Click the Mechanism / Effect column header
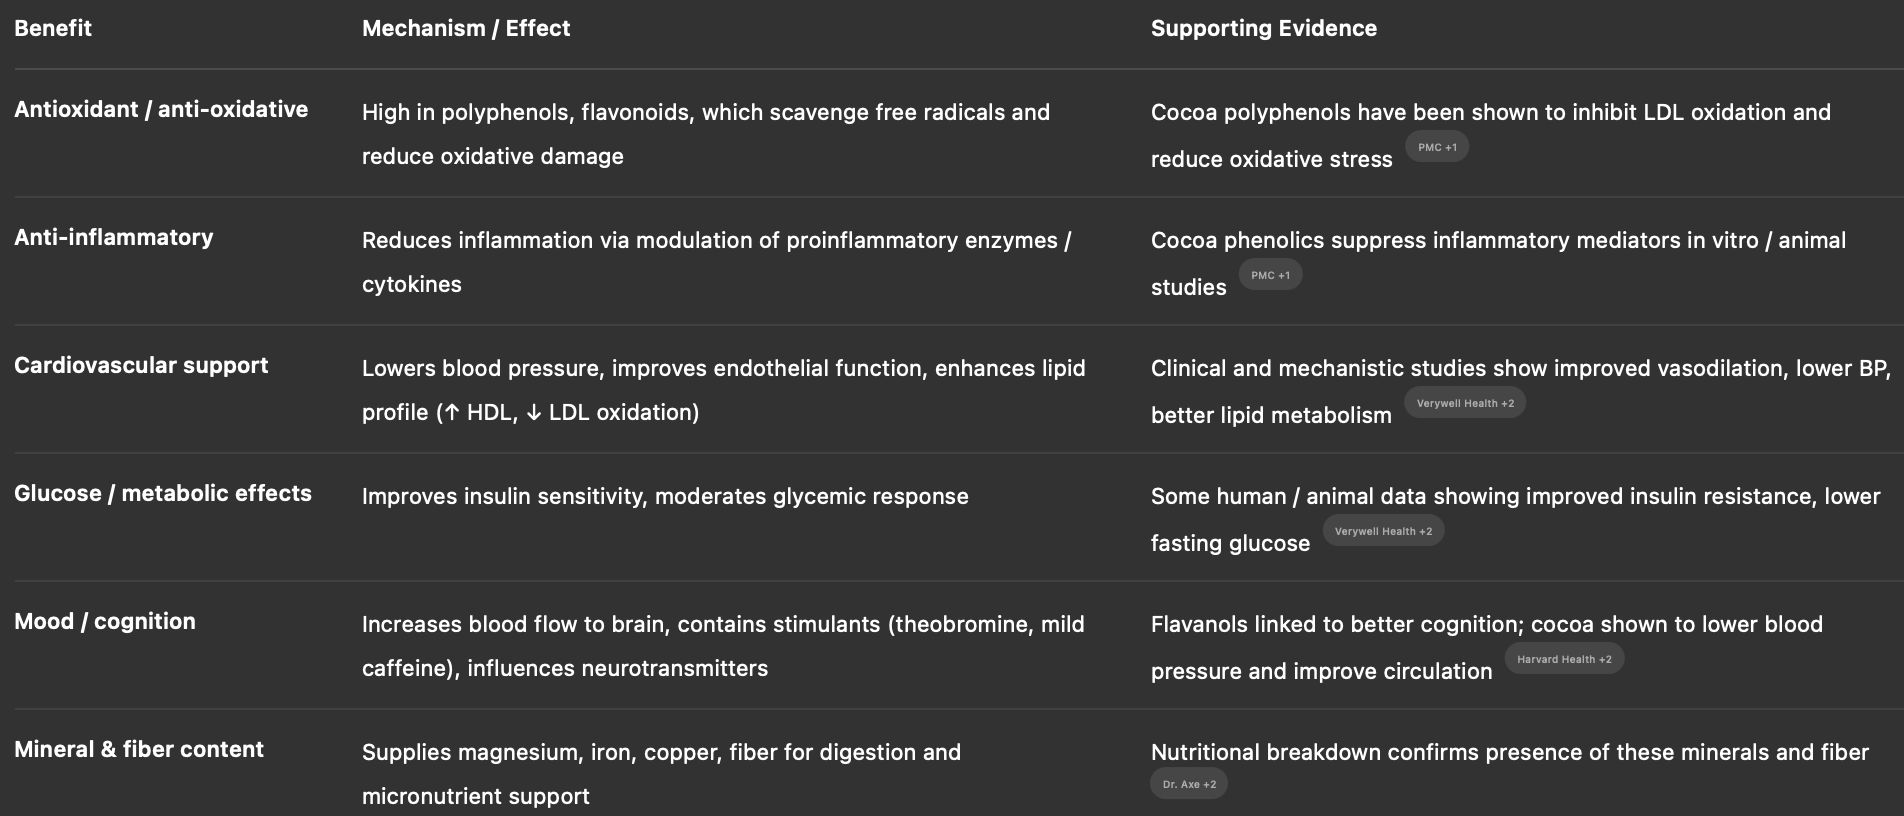The width and height of the screenshot is (1904, 816). pos(466,28)
